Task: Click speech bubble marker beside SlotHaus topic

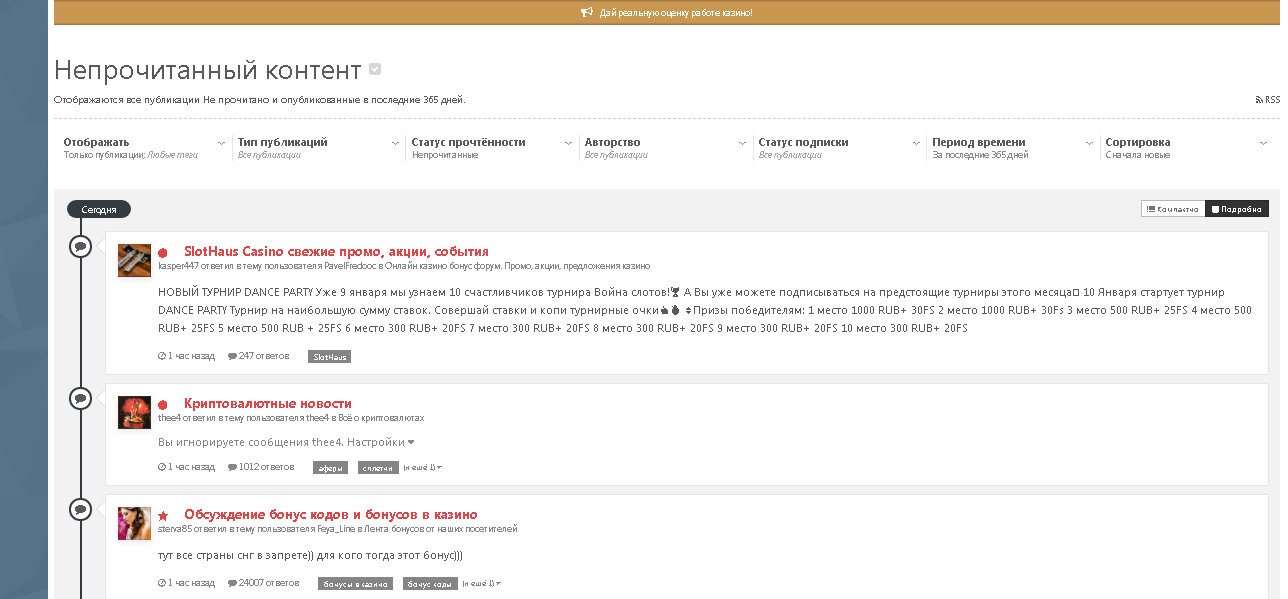Action: [x=80, y=246]
